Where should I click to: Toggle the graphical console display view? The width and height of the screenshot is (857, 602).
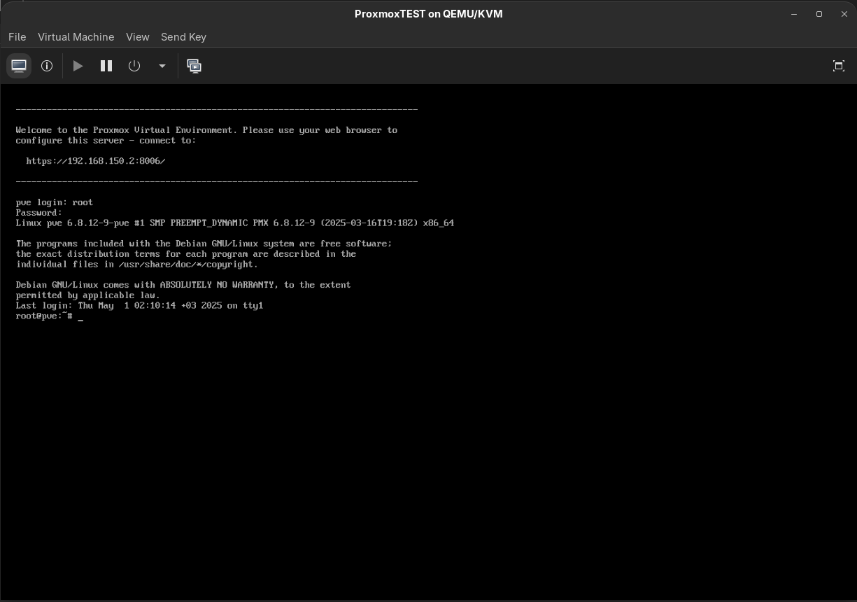[x=20, y=65]
